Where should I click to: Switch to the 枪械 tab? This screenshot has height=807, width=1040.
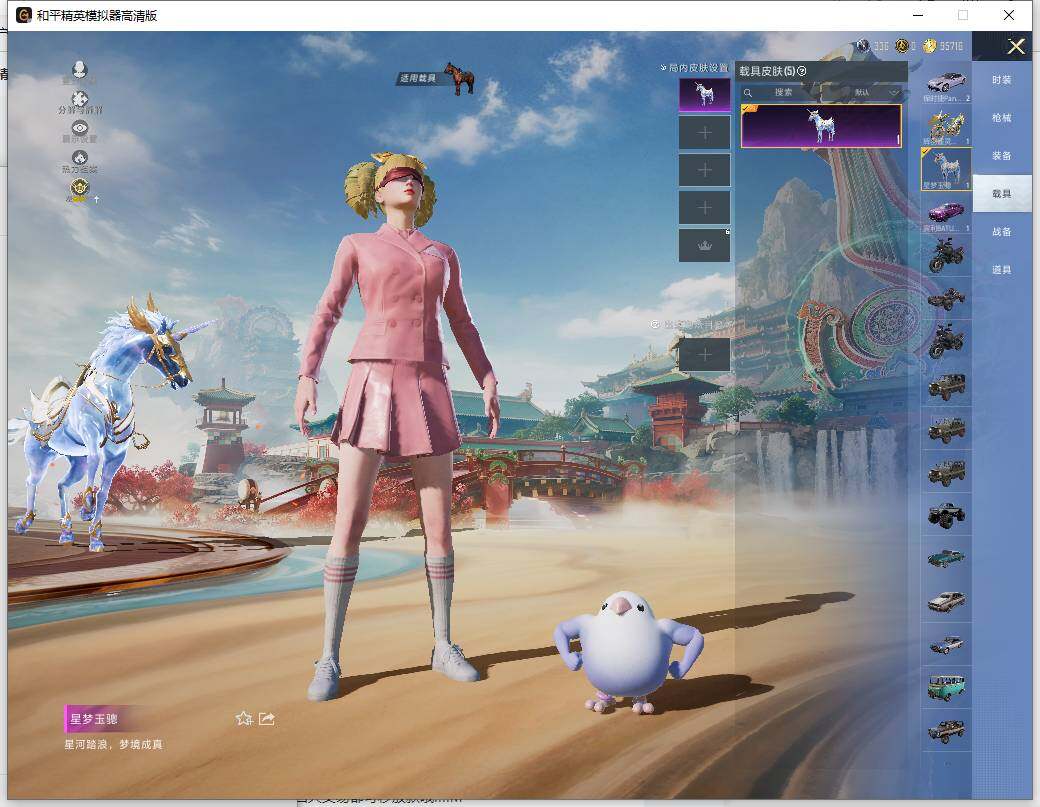(x=1002, y=117)
